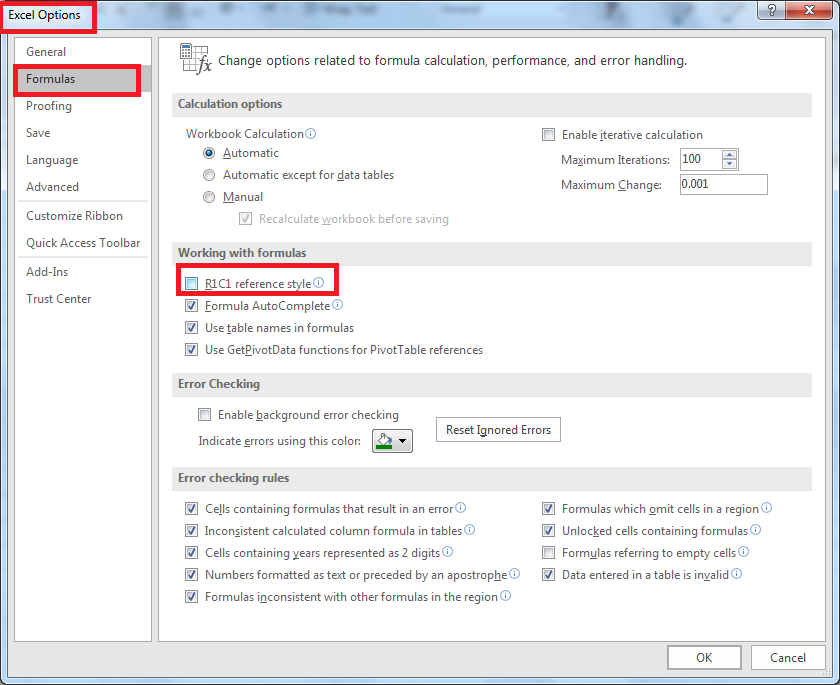Viewport: 840px width, 685px height.
Task: Open Customize Ribbon category
Action: (82, 216)
